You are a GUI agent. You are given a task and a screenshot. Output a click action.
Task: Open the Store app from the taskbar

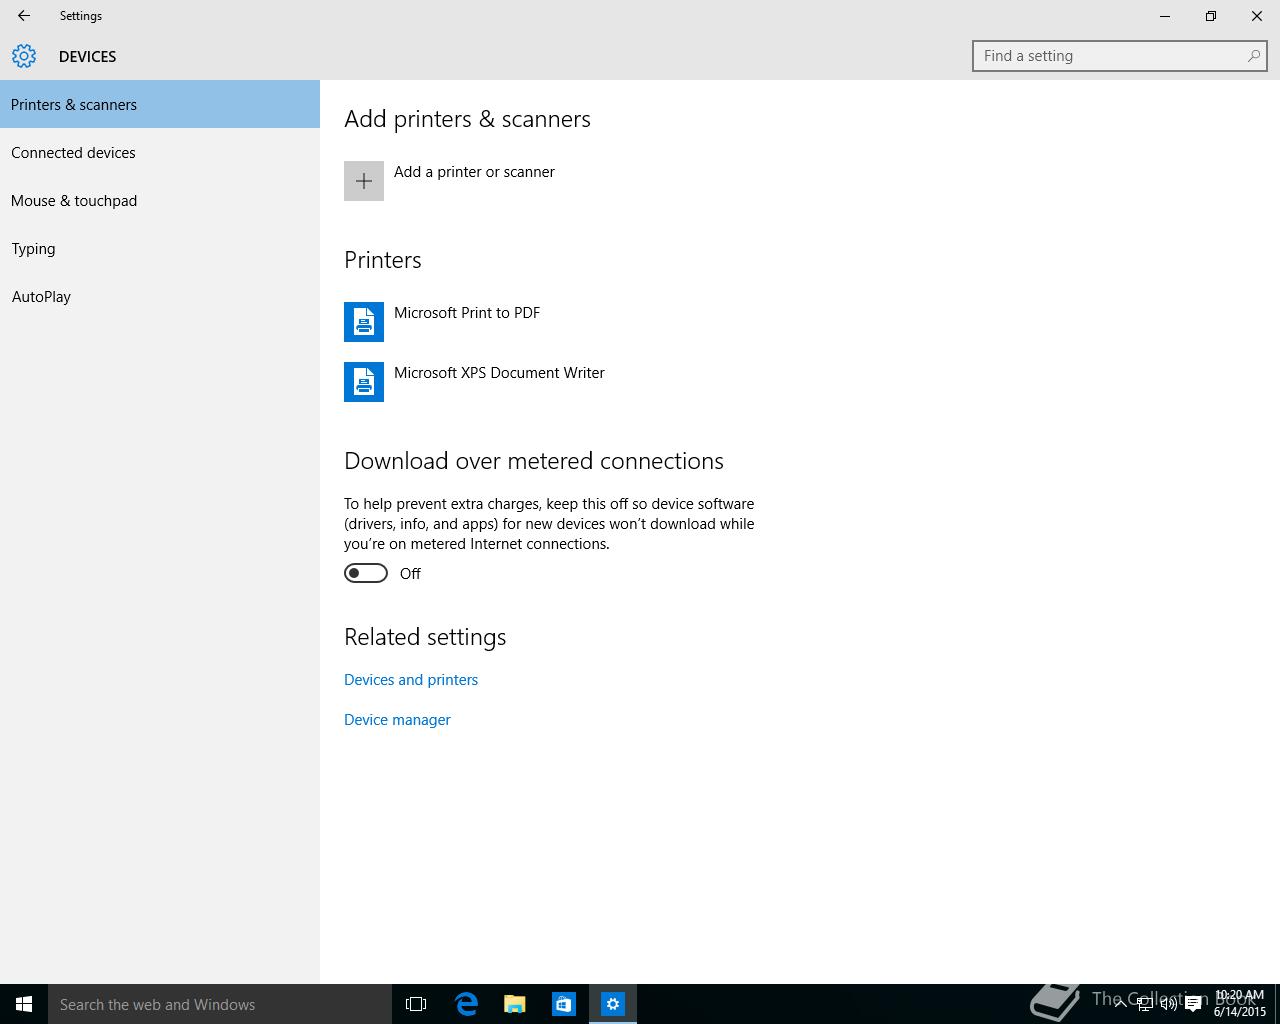pos(564,1004)
